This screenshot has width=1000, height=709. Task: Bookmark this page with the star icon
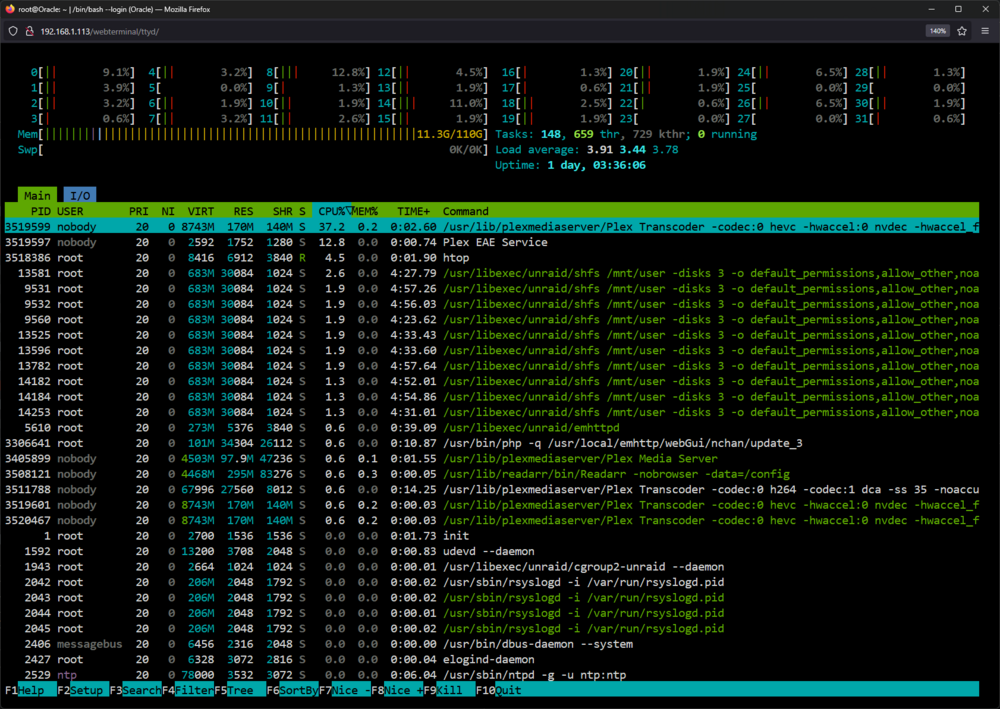pos(962,31)
